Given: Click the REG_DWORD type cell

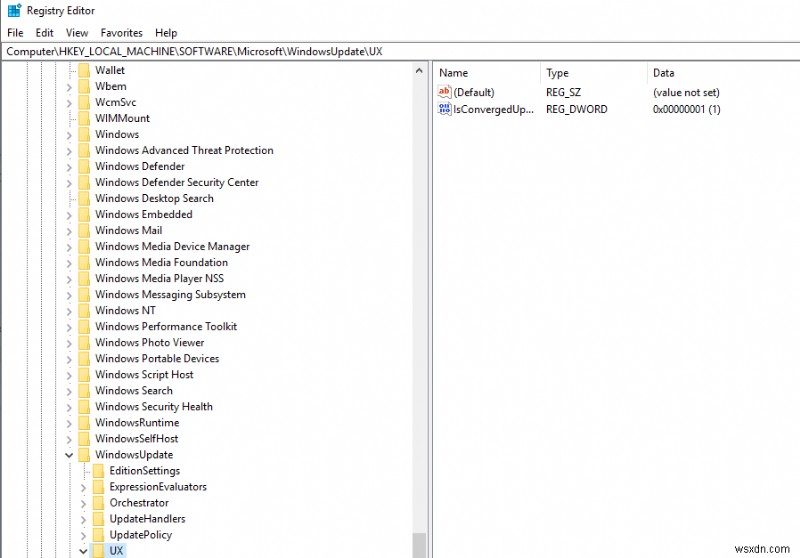Looking at the screenshot, I should [x=577, y=109].
